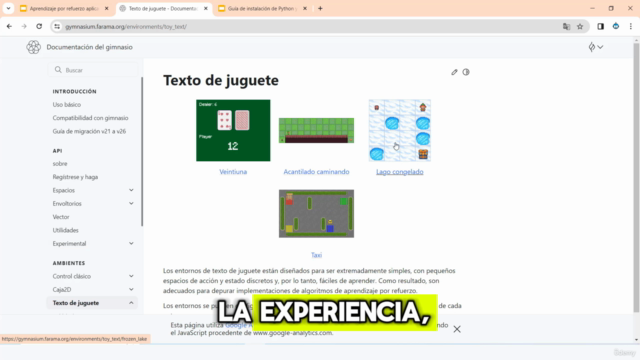
Task: Open Uso básico in sidebar
Action: click(x=67, y=104)
